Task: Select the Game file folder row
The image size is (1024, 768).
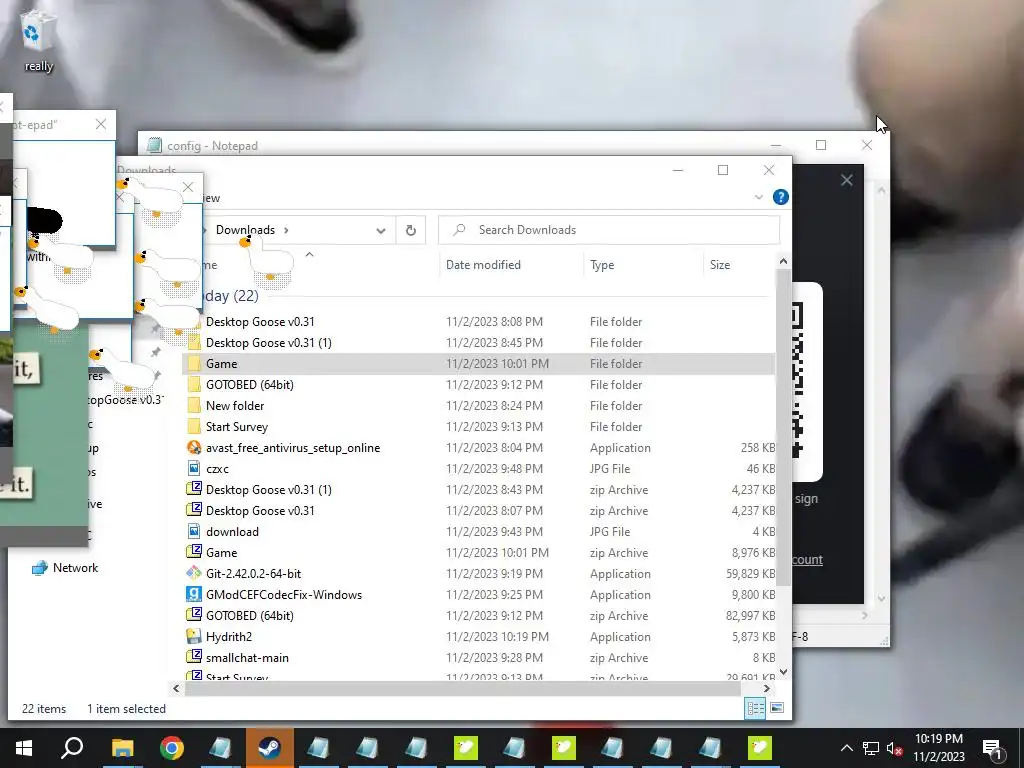Action: pyautogui.click(x=479, y=364)
